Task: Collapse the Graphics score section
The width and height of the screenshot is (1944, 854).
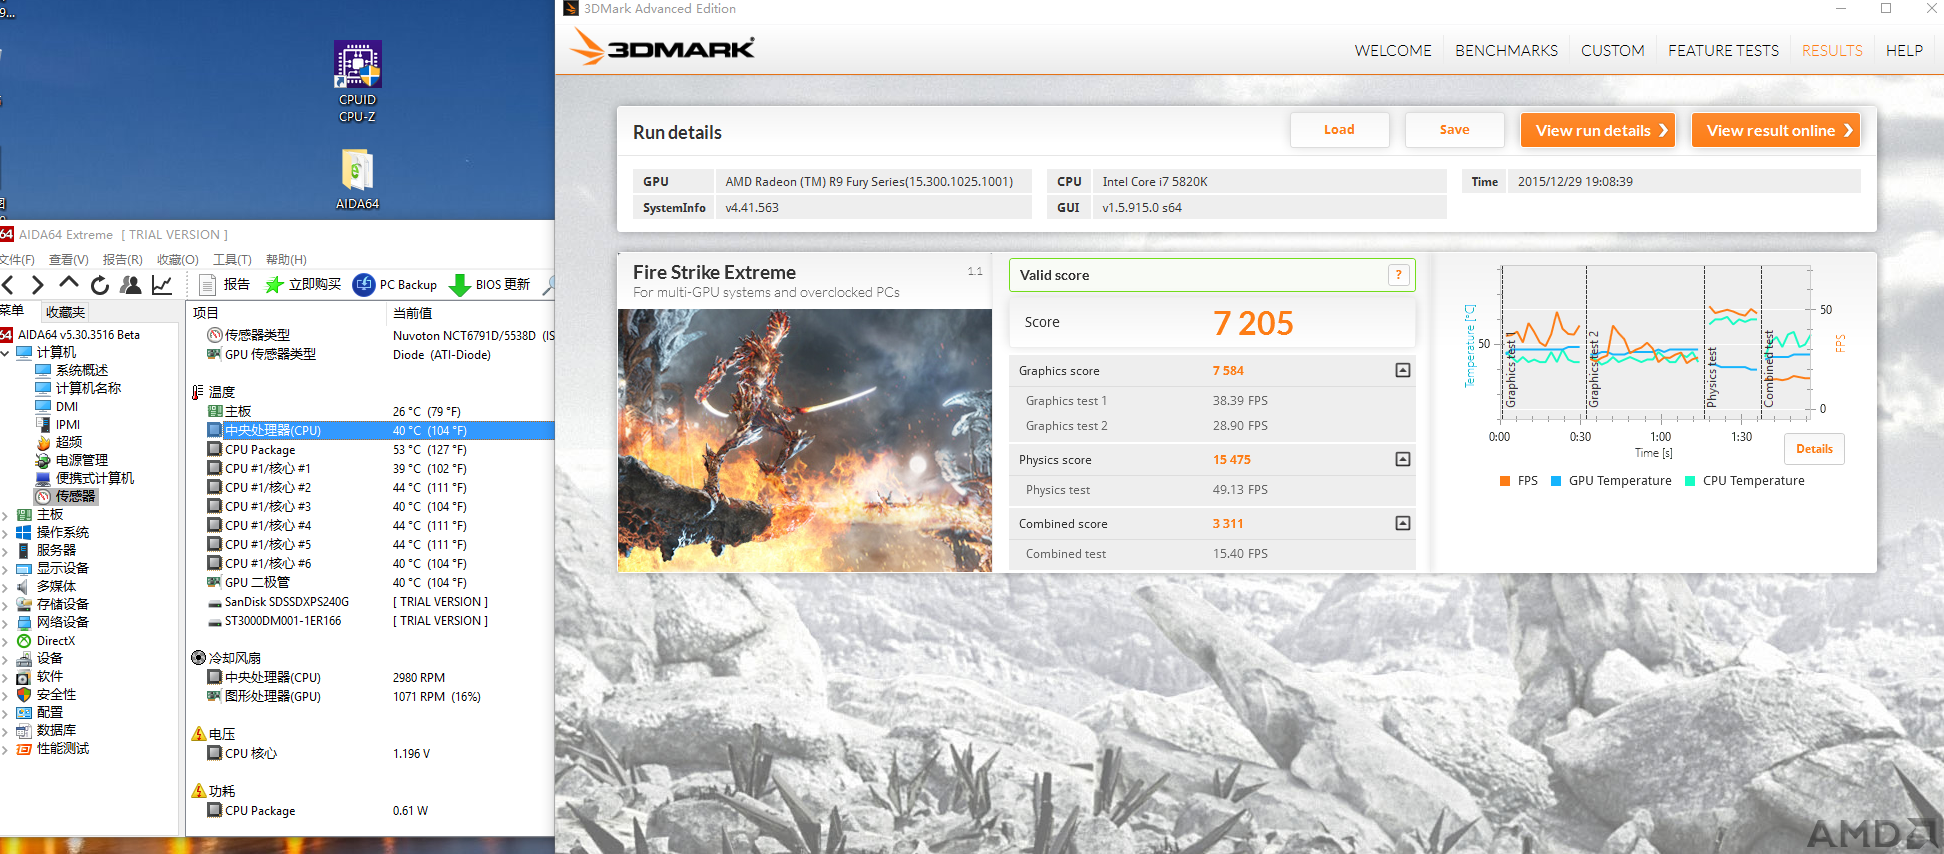Action: (1403, 370)
